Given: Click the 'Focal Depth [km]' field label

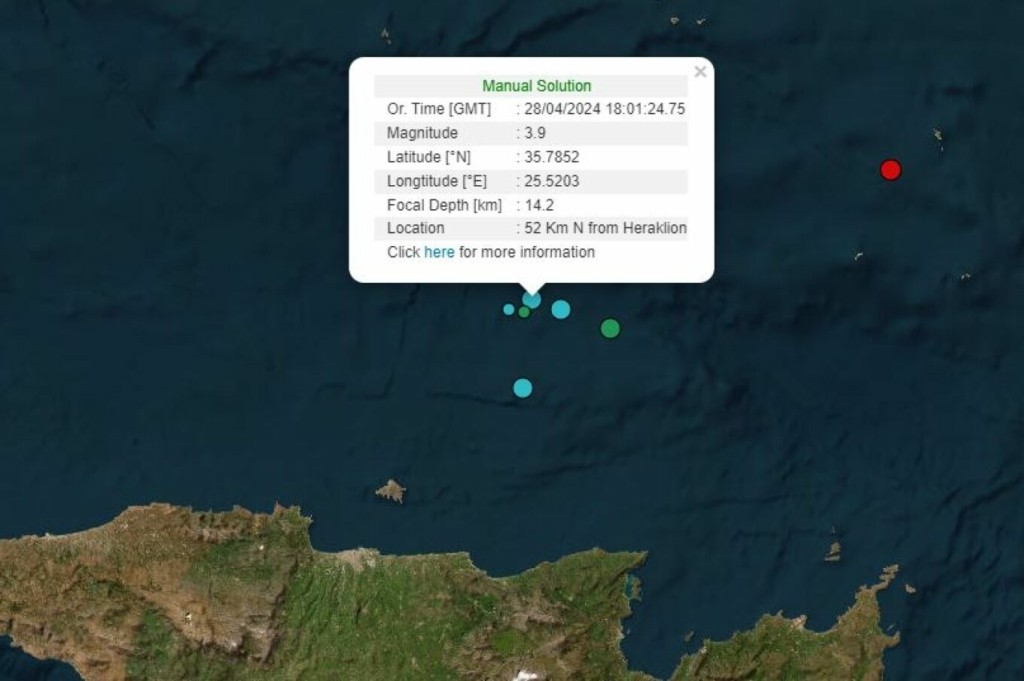Looking at the screenshot, I should [444, 205].
